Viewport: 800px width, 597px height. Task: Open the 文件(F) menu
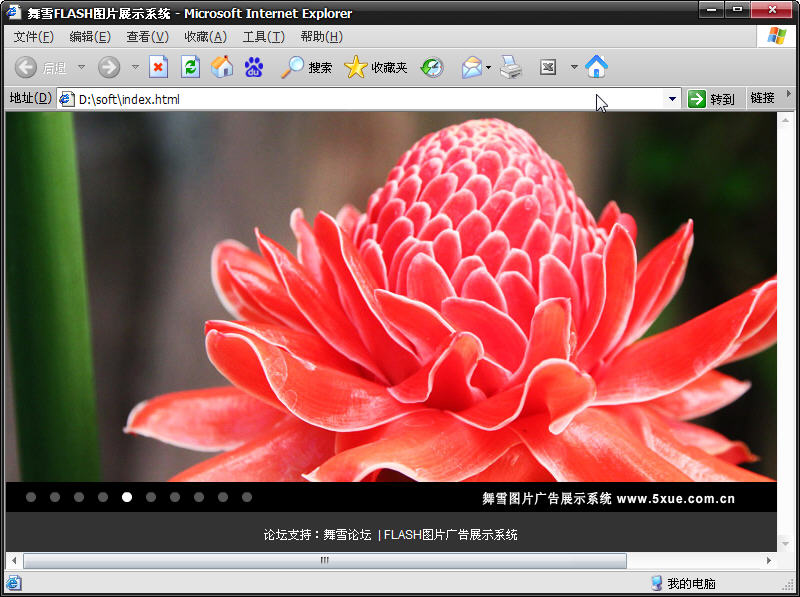click(33, 37)
